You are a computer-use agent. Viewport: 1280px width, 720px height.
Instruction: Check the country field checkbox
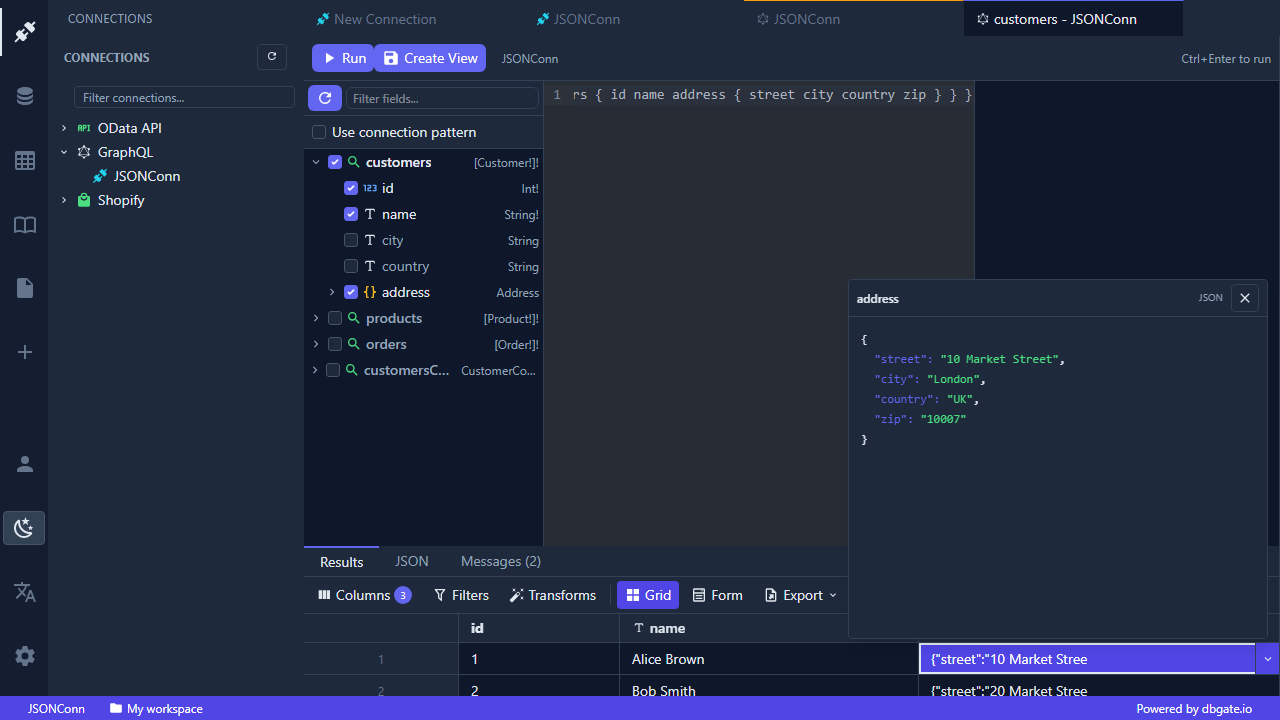point(351,266)
